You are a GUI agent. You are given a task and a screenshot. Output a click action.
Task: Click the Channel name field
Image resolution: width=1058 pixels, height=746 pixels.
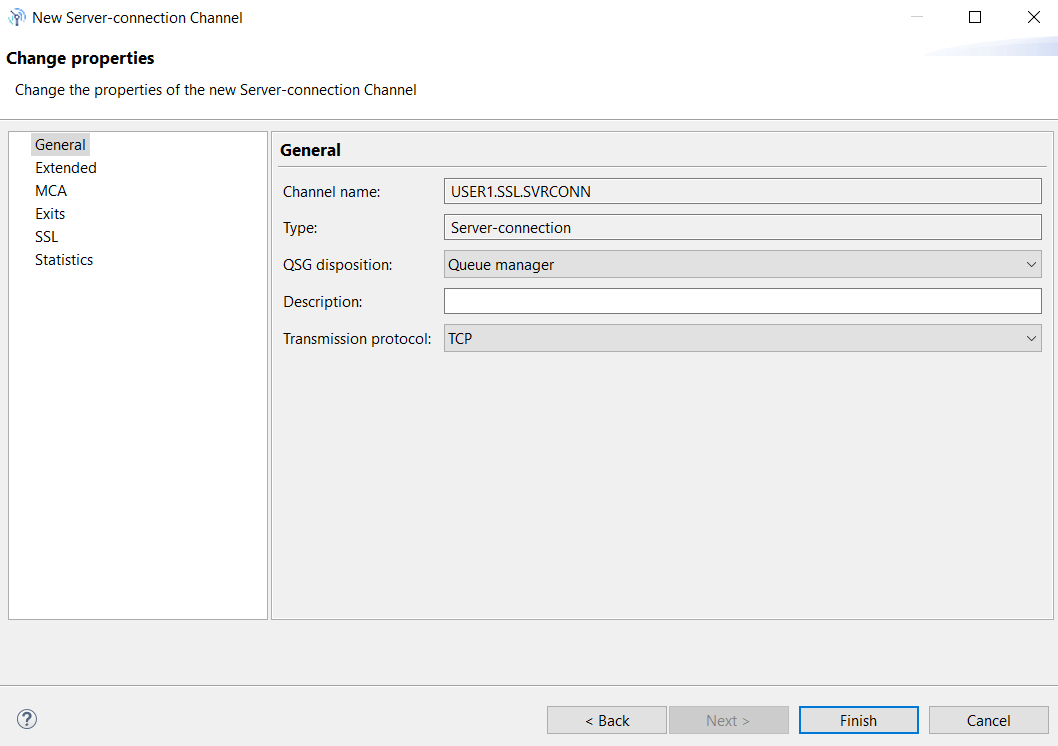742,192
